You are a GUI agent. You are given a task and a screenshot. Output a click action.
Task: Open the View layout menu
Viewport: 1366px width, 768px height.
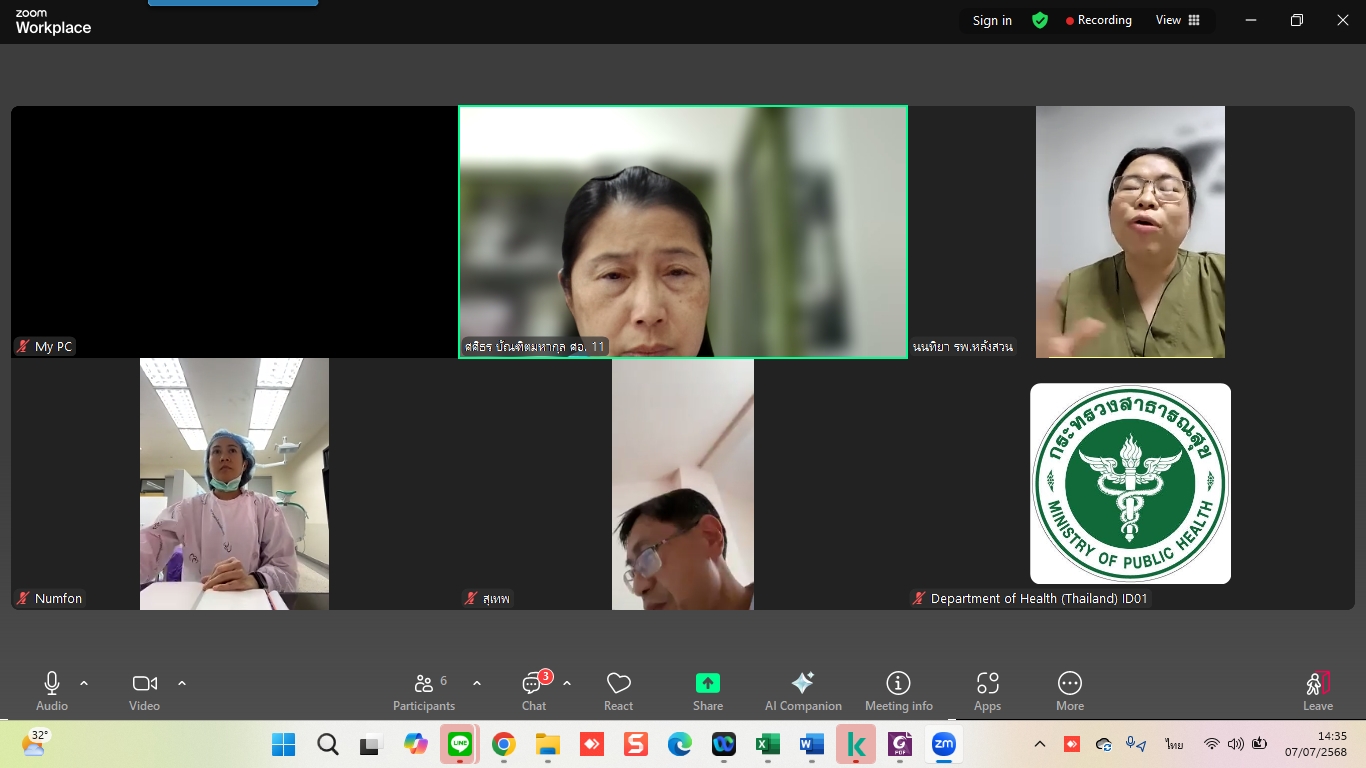[1178, 20]
